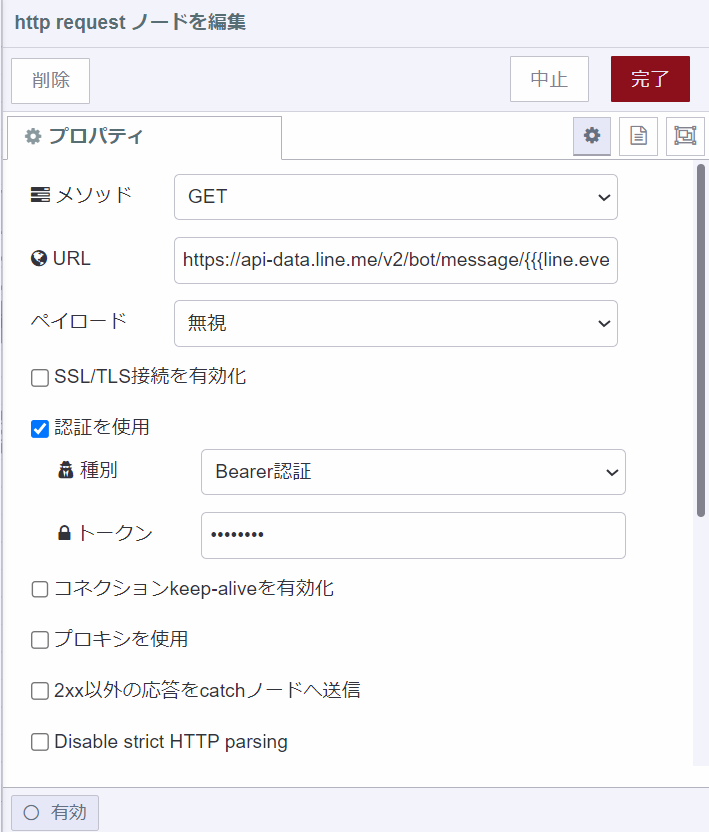Open the メソッド GET dropdown
This screenshot has width=709, height=832.
(x=396, y=197)
